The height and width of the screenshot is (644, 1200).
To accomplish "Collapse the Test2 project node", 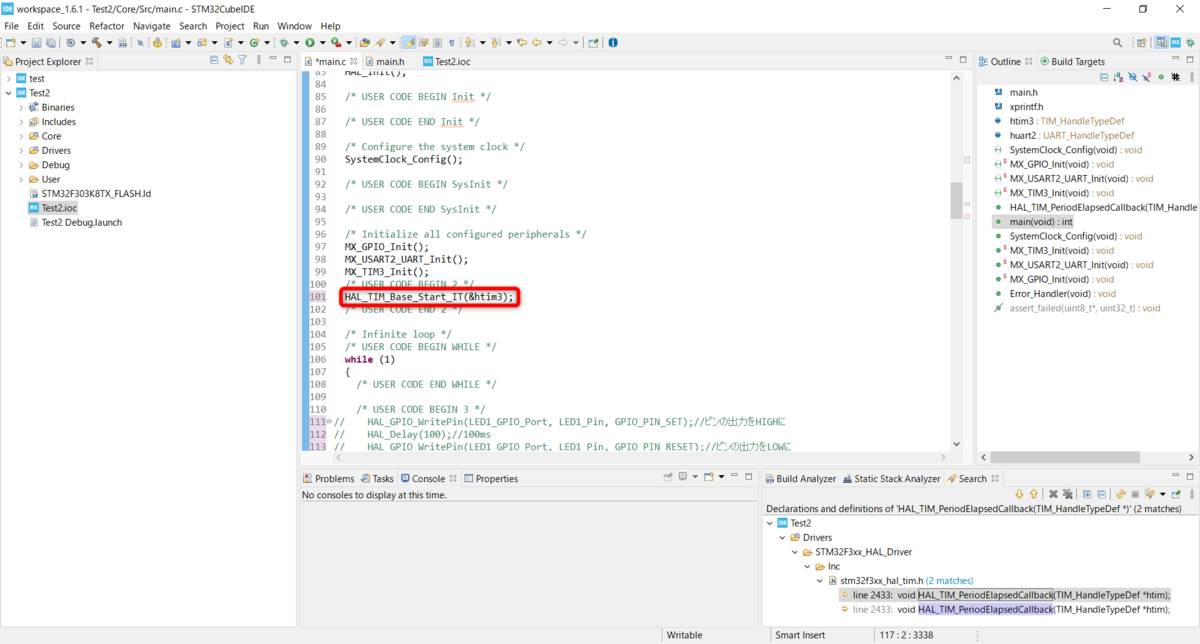I will 8,93.
